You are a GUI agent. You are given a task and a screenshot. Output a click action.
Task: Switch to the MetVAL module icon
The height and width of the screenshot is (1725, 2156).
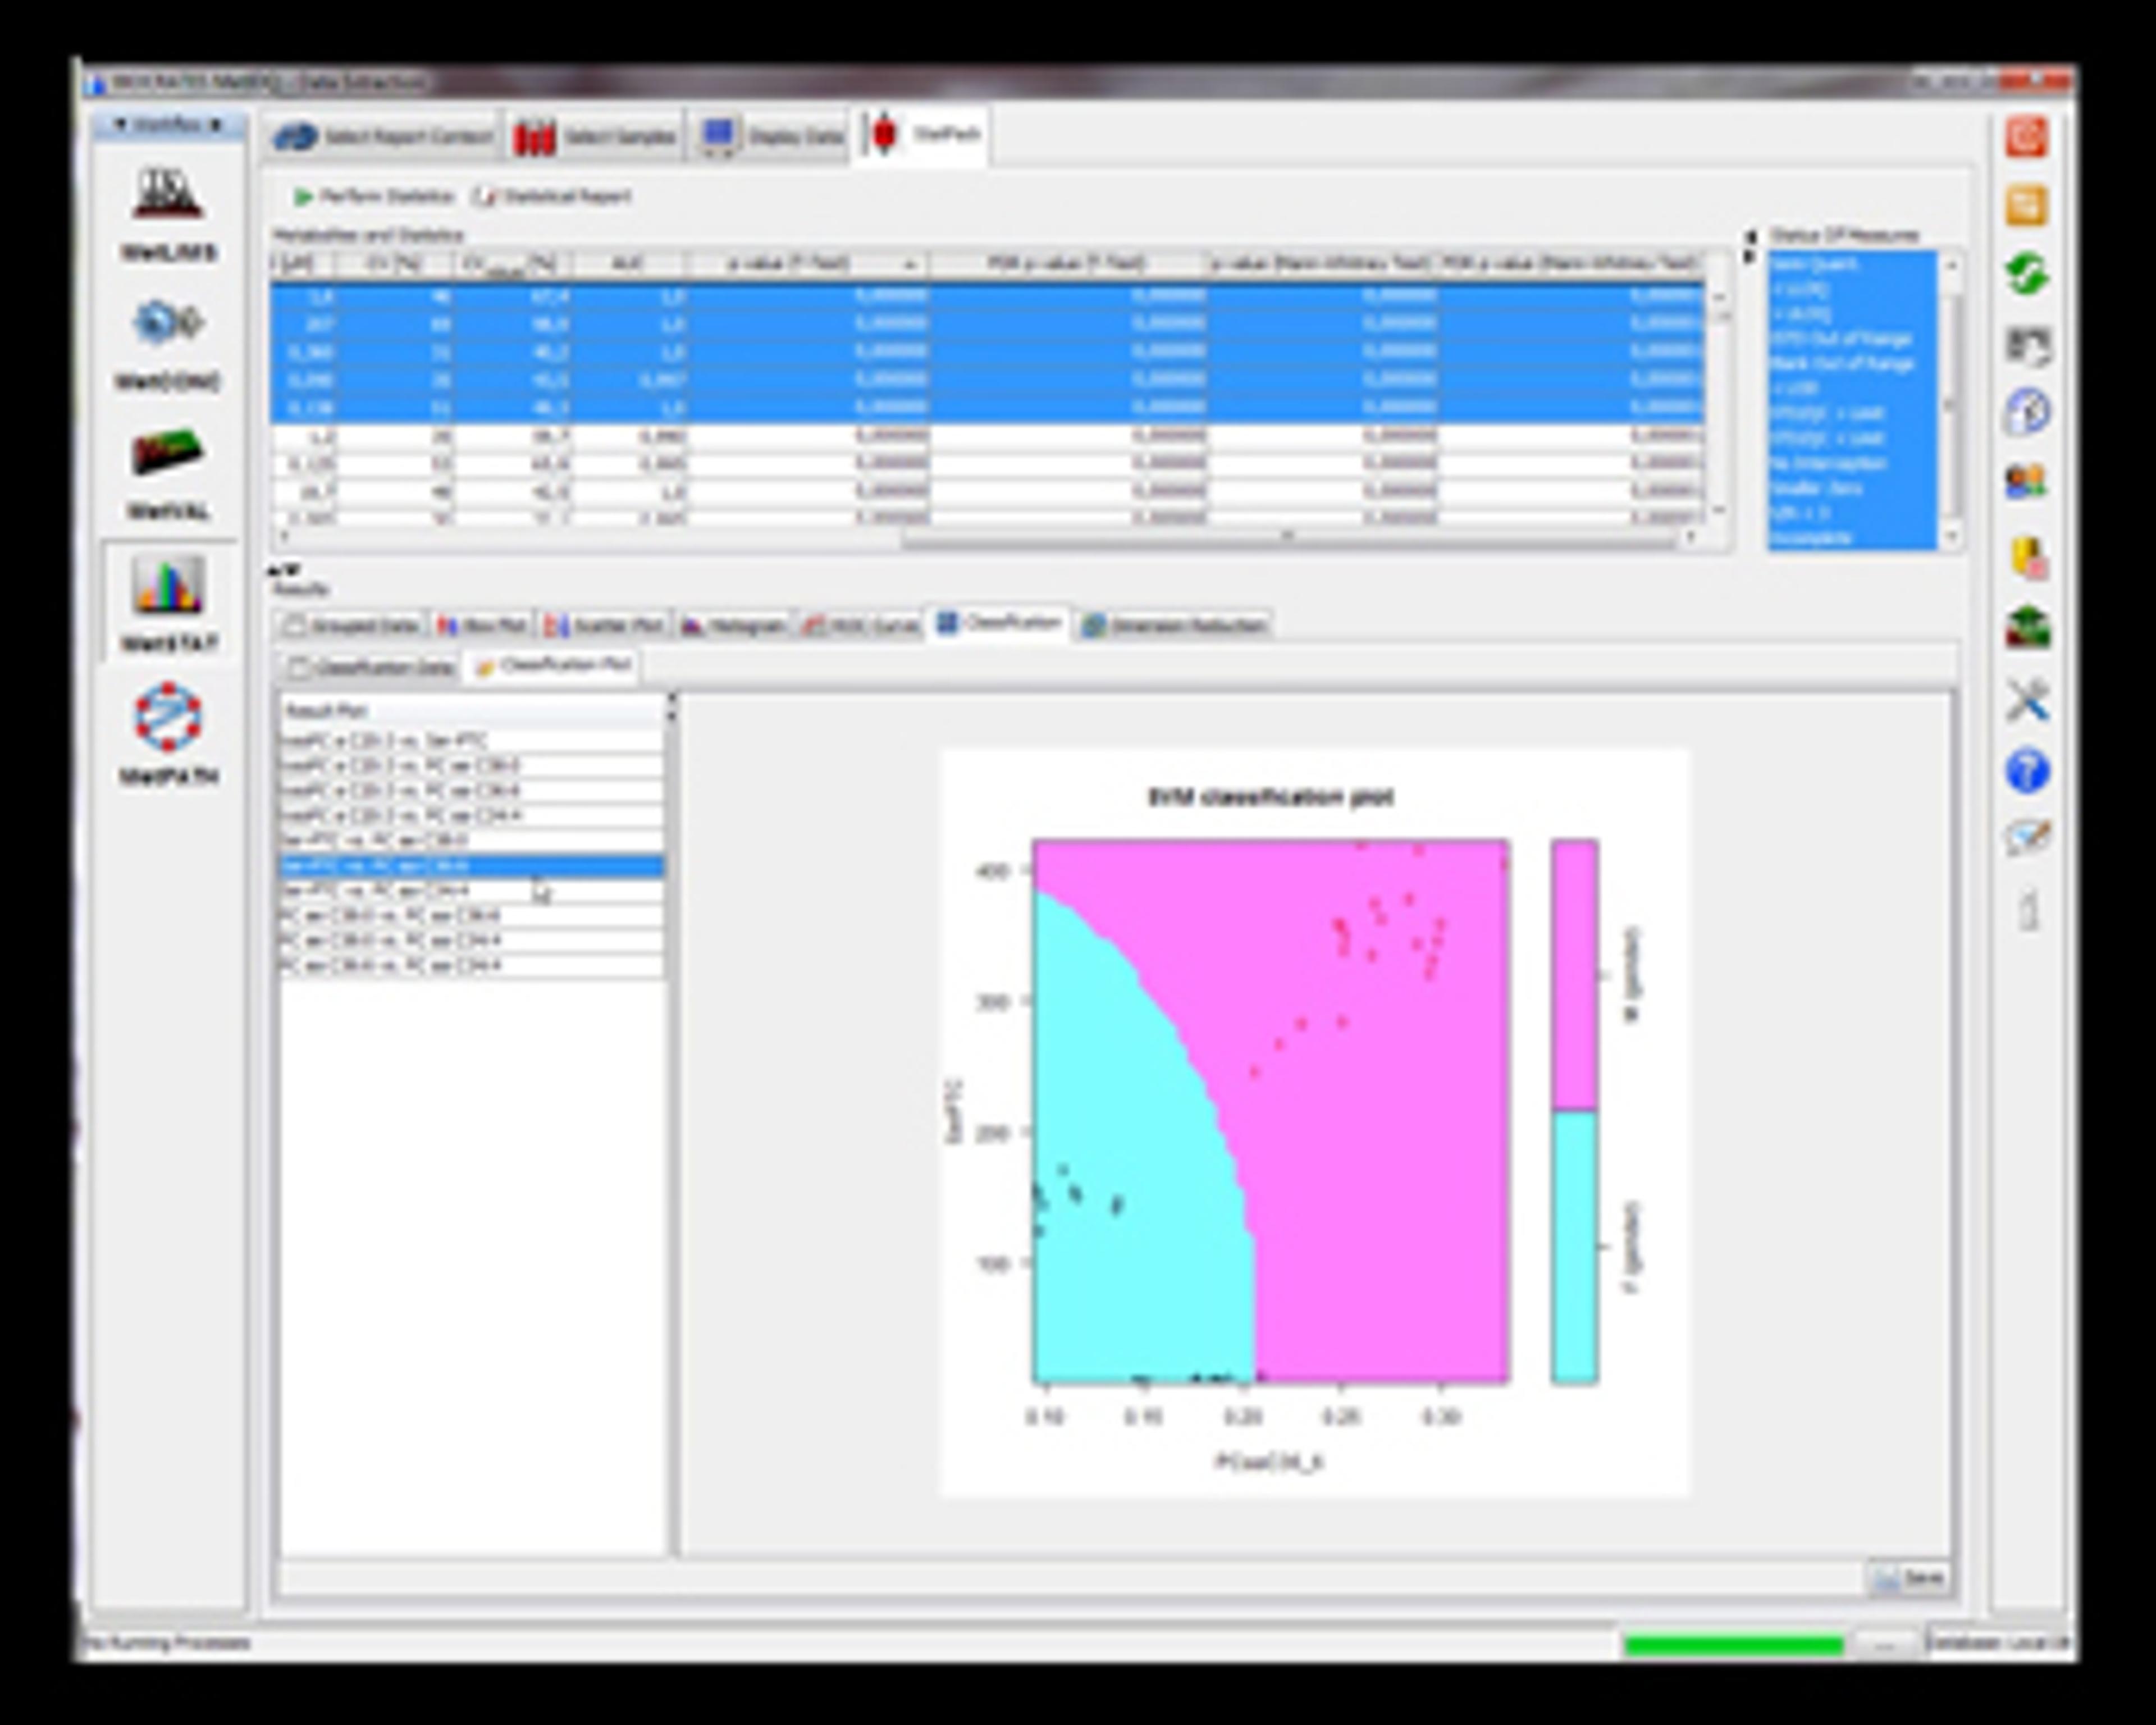coord(168,453)
